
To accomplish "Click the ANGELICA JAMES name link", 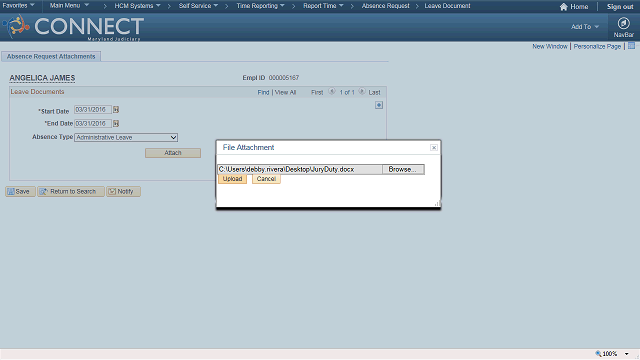I will click(42, 78).
